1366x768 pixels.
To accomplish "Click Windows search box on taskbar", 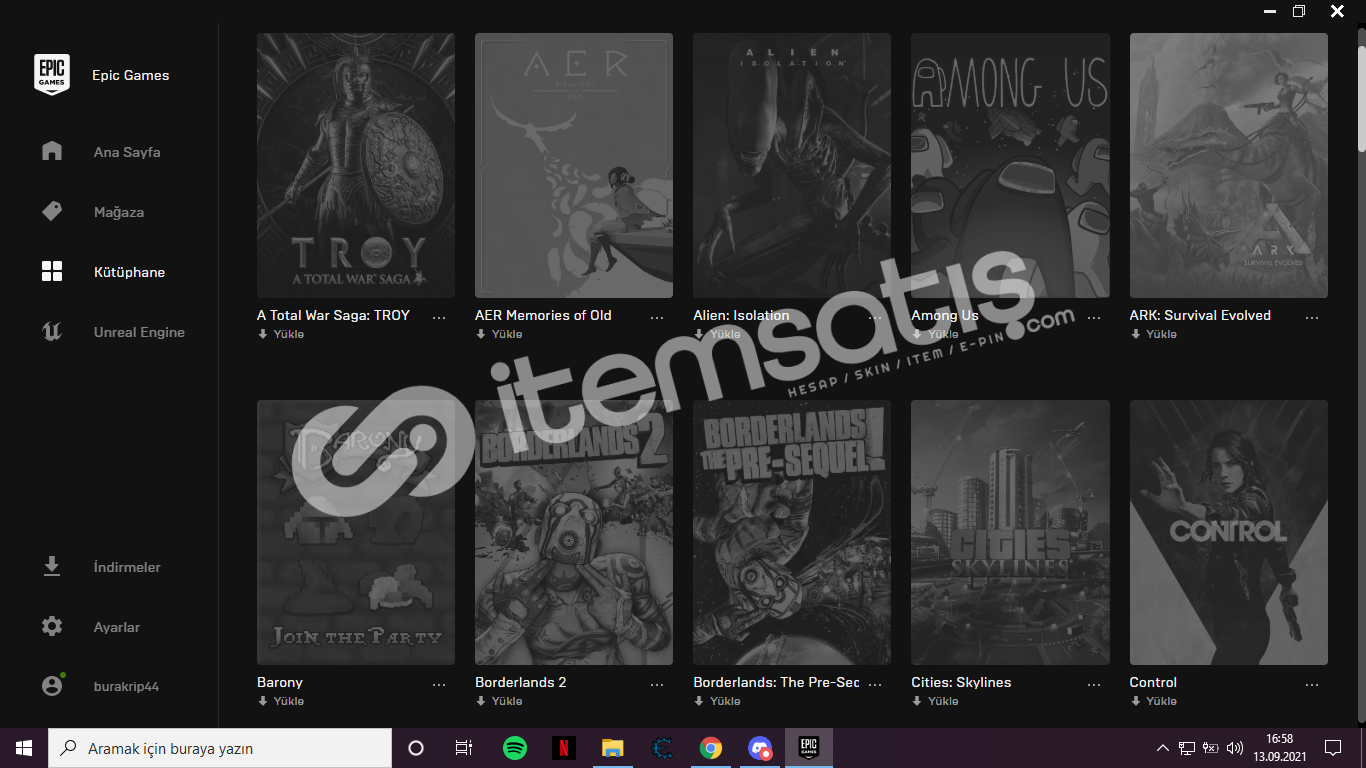I will 220,748.
